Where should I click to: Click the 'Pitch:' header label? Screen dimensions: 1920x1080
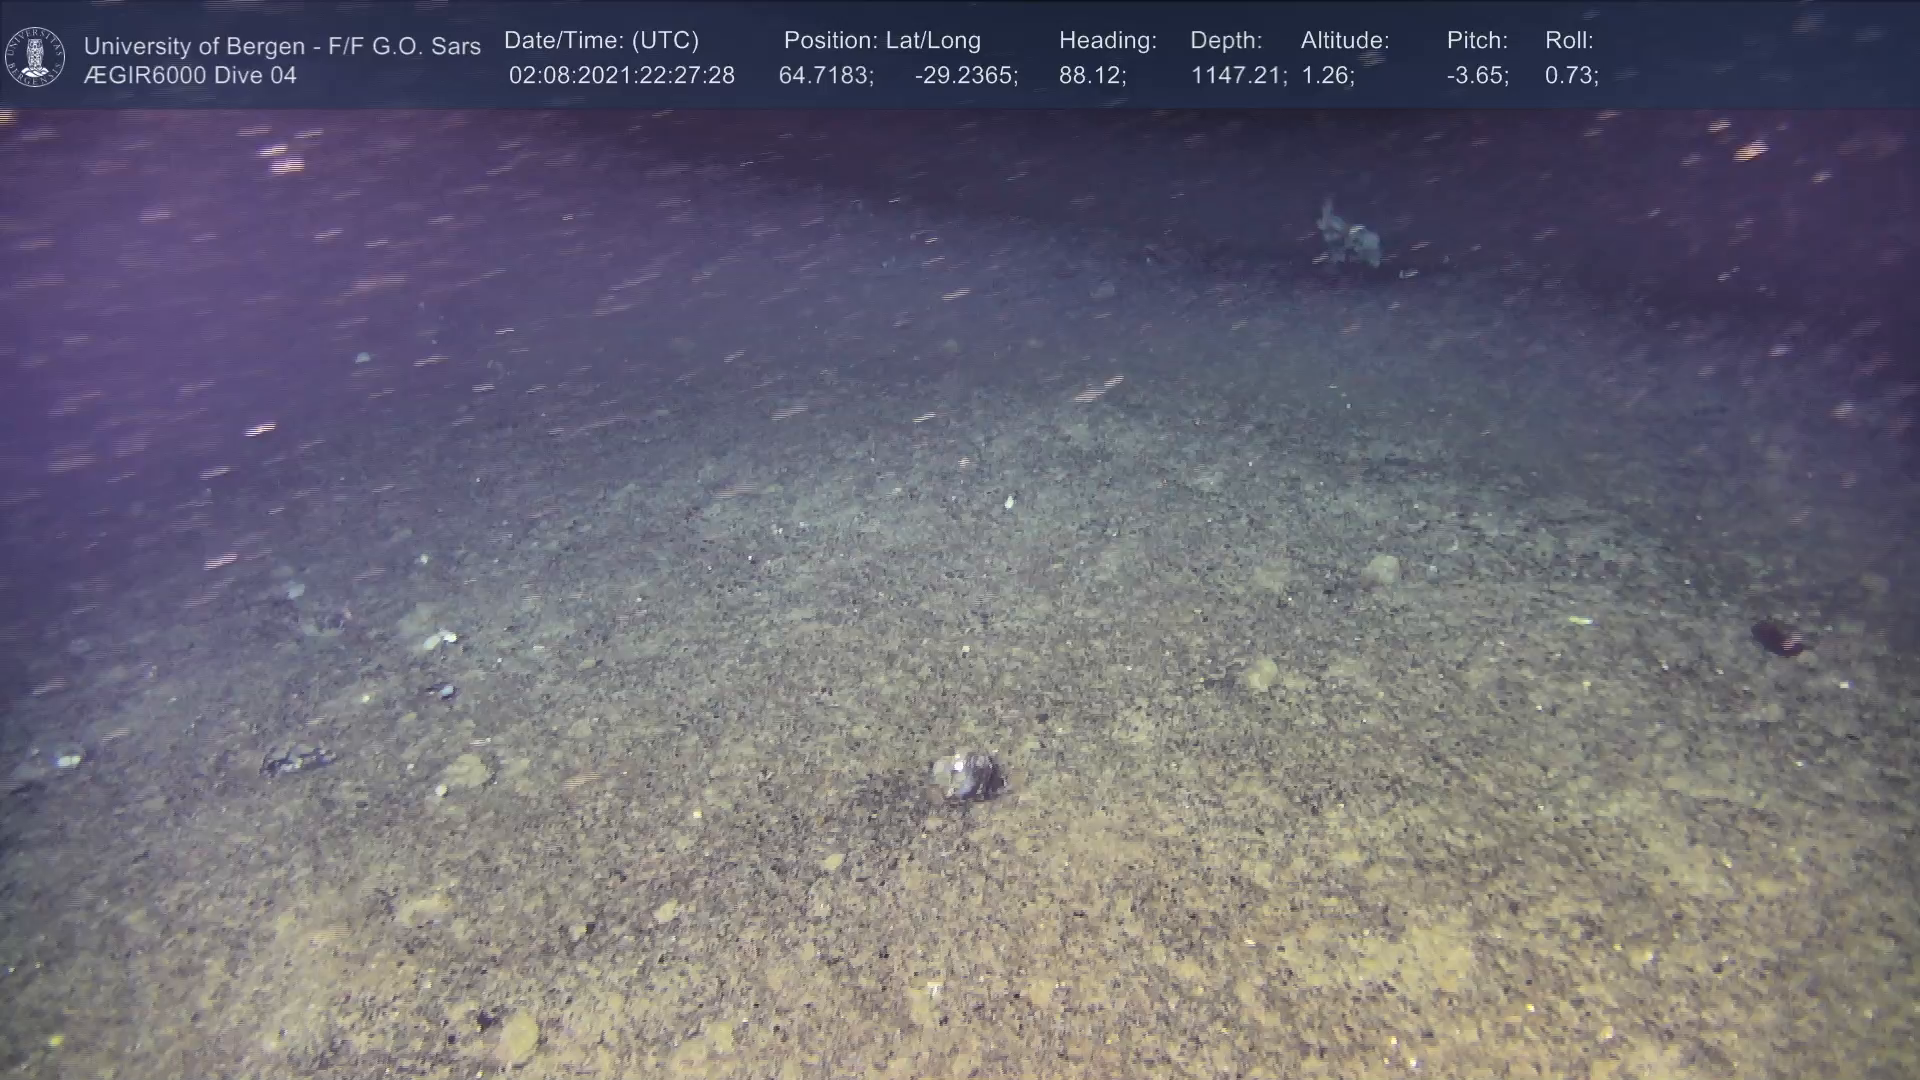[x=1476, y=41]
